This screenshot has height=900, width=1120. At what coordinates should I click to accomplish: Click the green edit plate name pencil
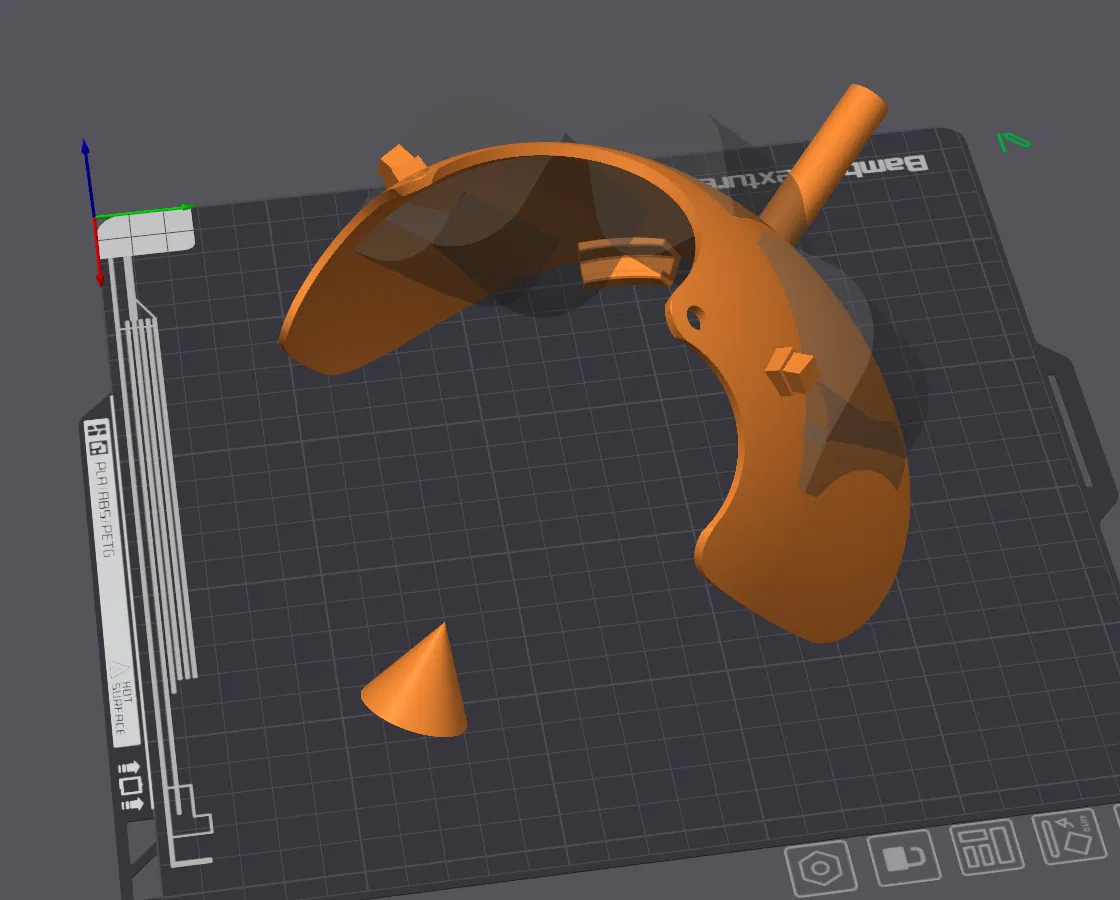point(1014,141)
